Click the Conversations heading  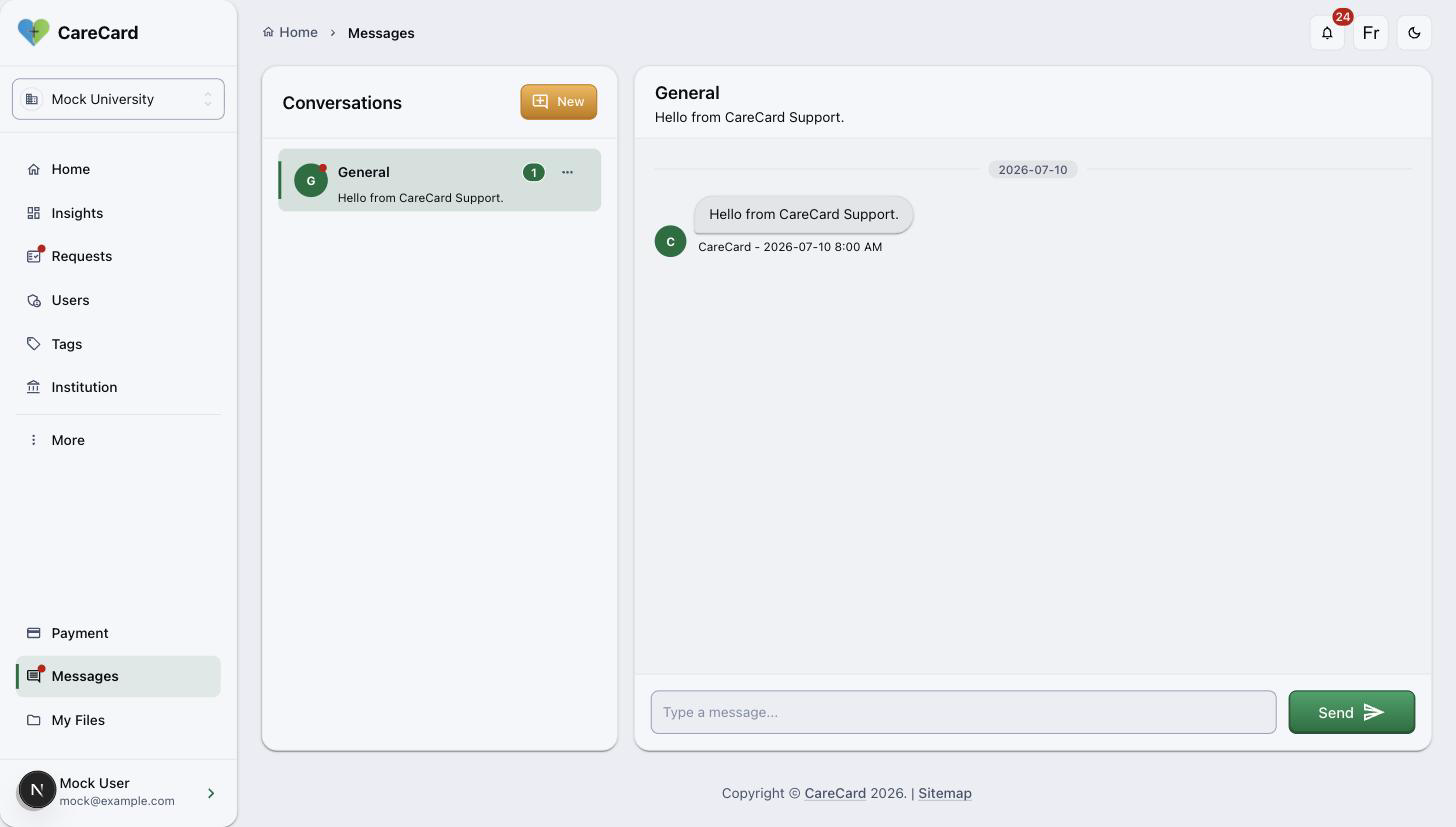pos(342,103)
